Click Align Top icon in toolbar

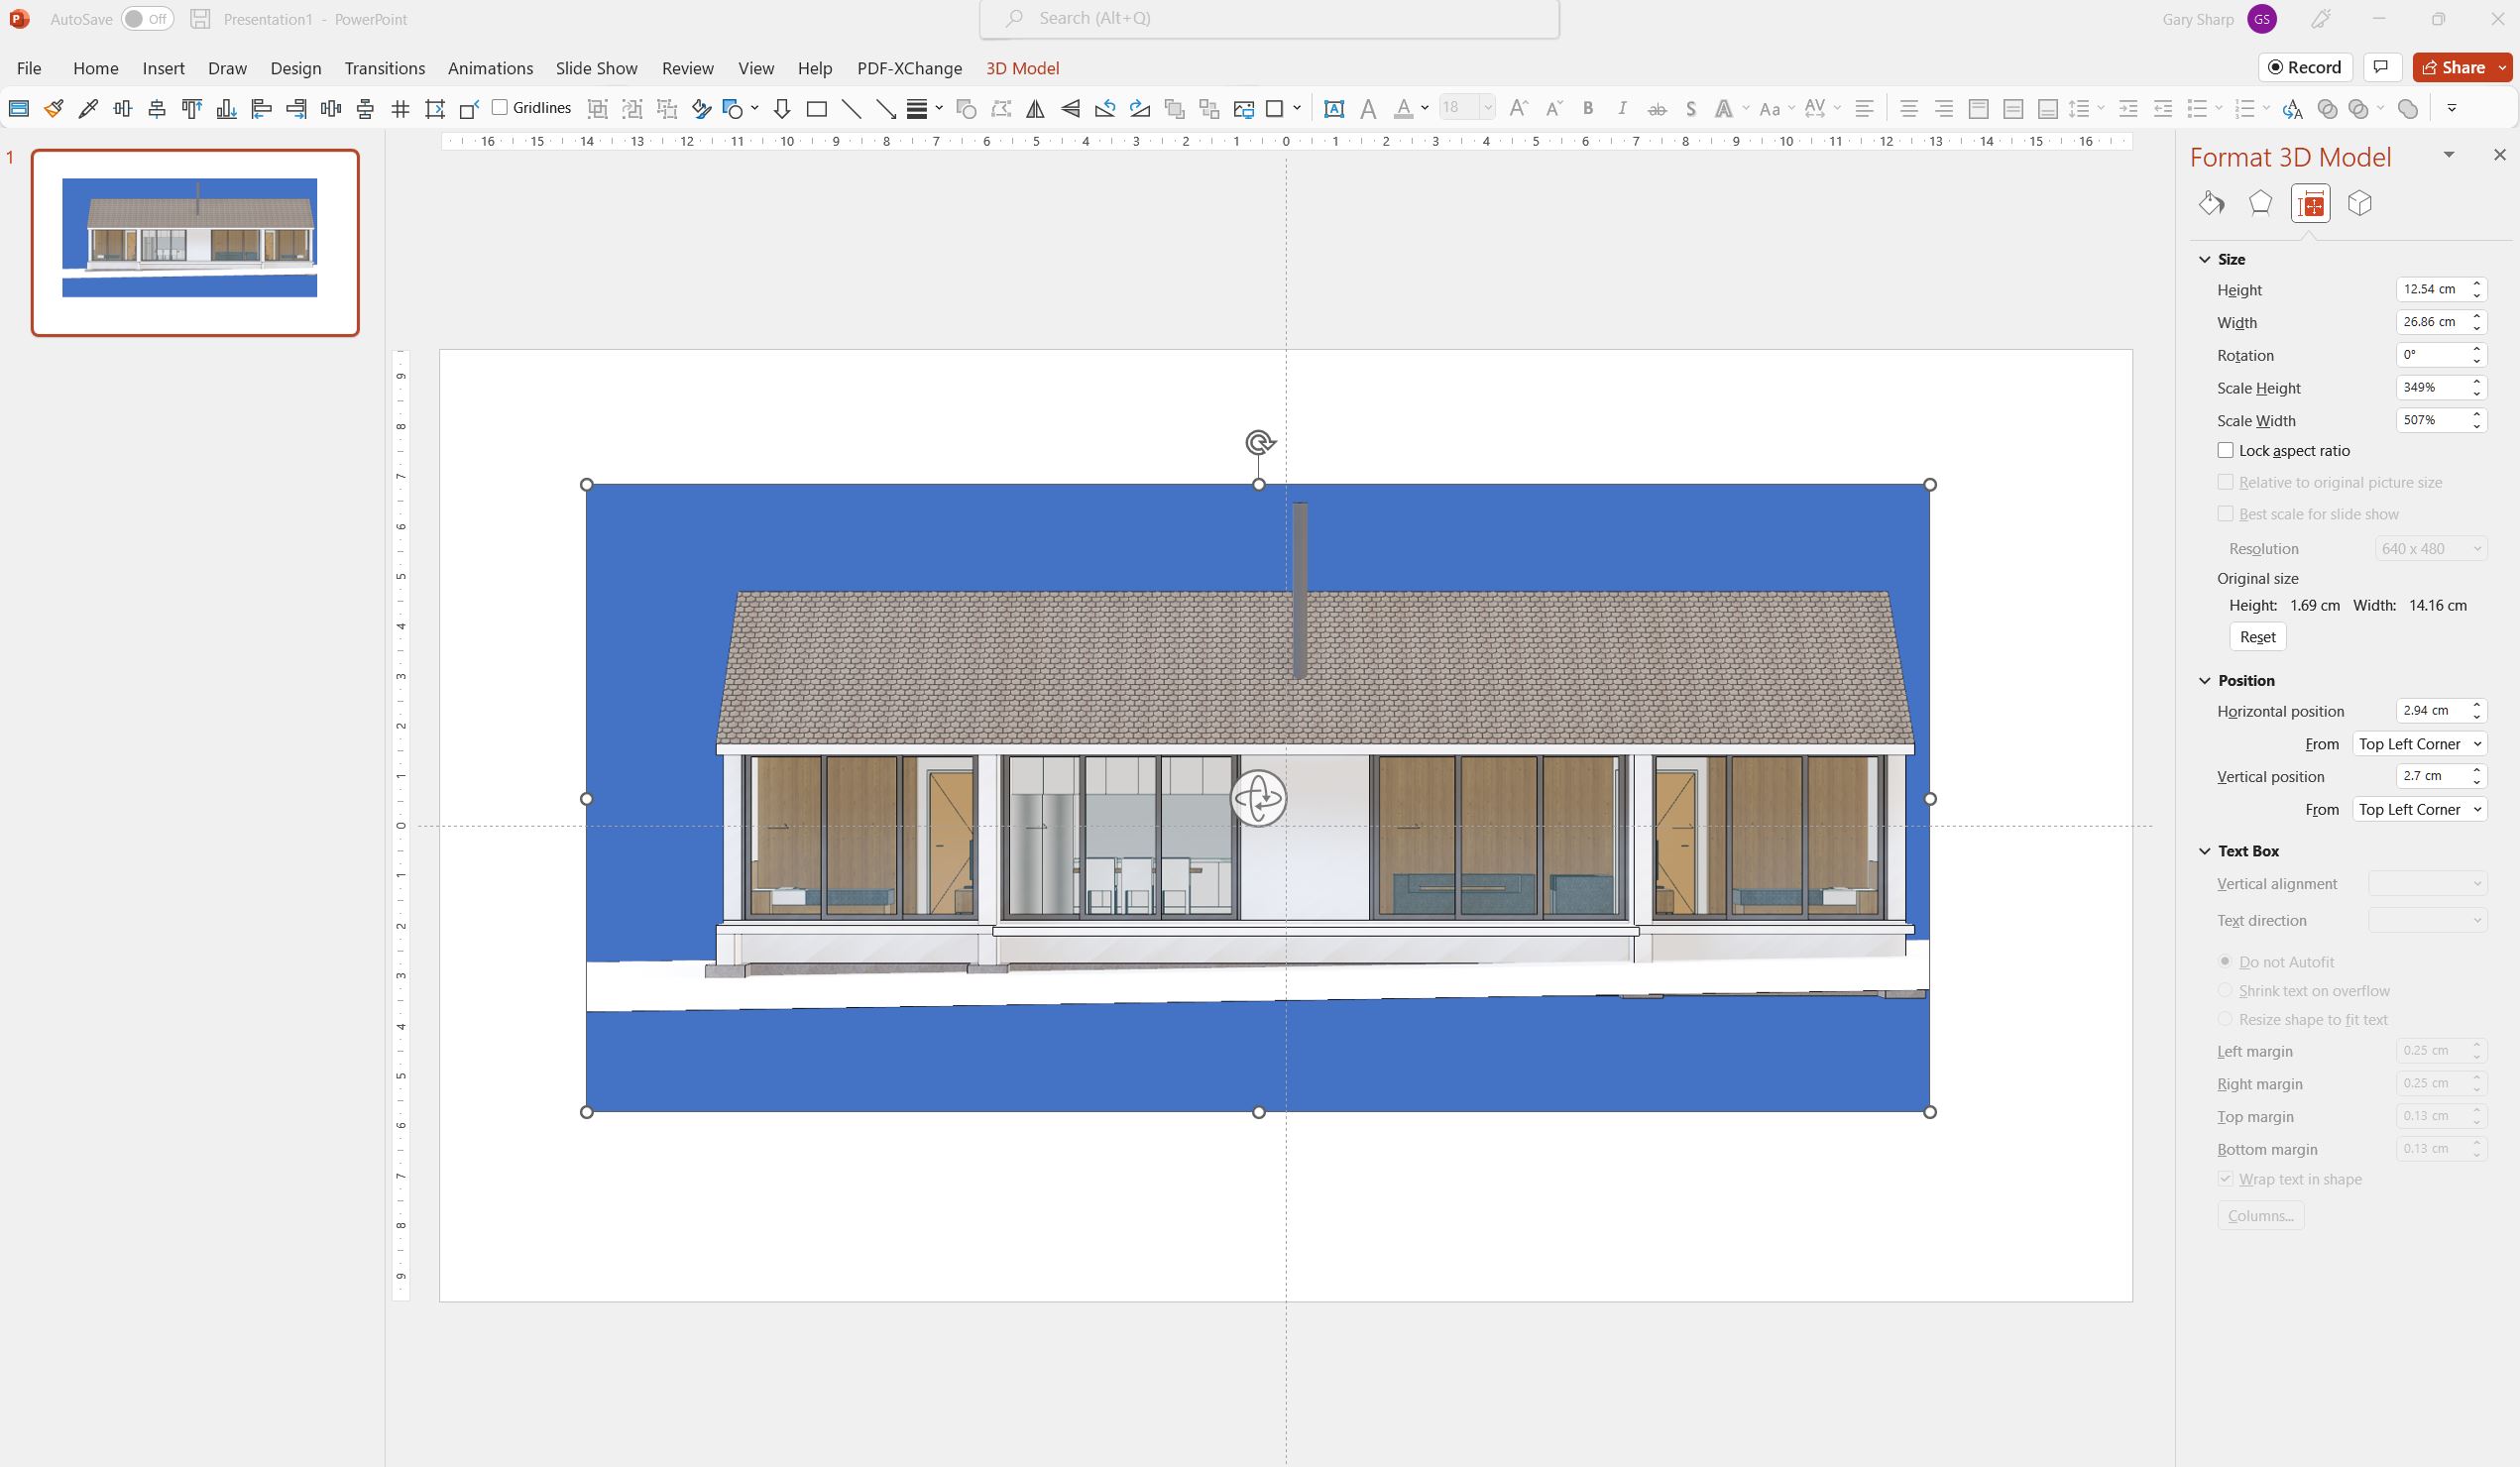coord(192,108)
